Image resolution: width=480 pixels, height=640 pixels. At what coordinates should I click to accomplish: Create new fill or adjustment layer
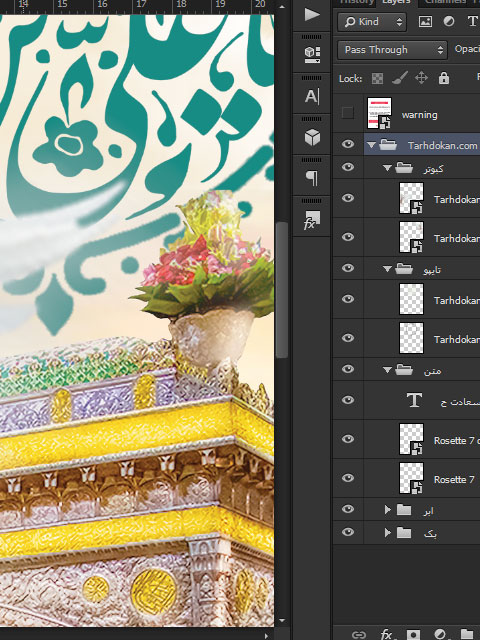point(440,635)
